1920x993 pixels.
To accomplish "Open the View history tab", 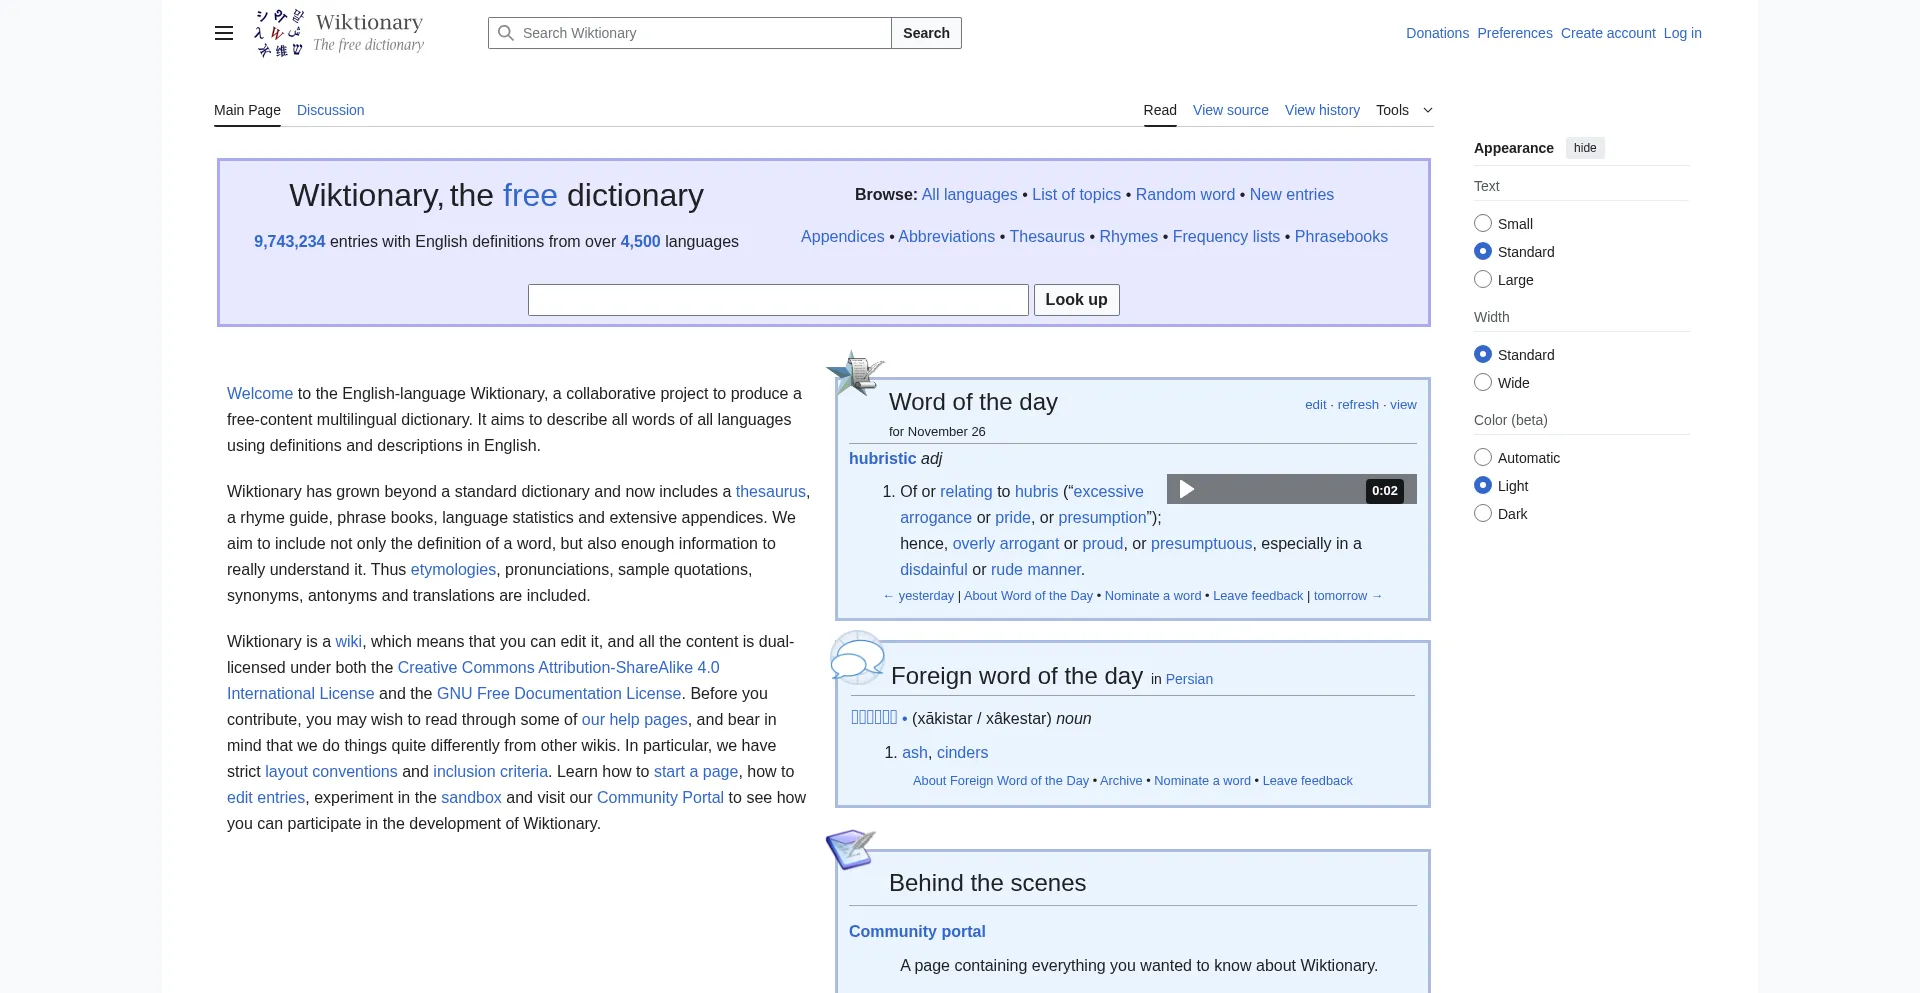I will [1322, 110].
